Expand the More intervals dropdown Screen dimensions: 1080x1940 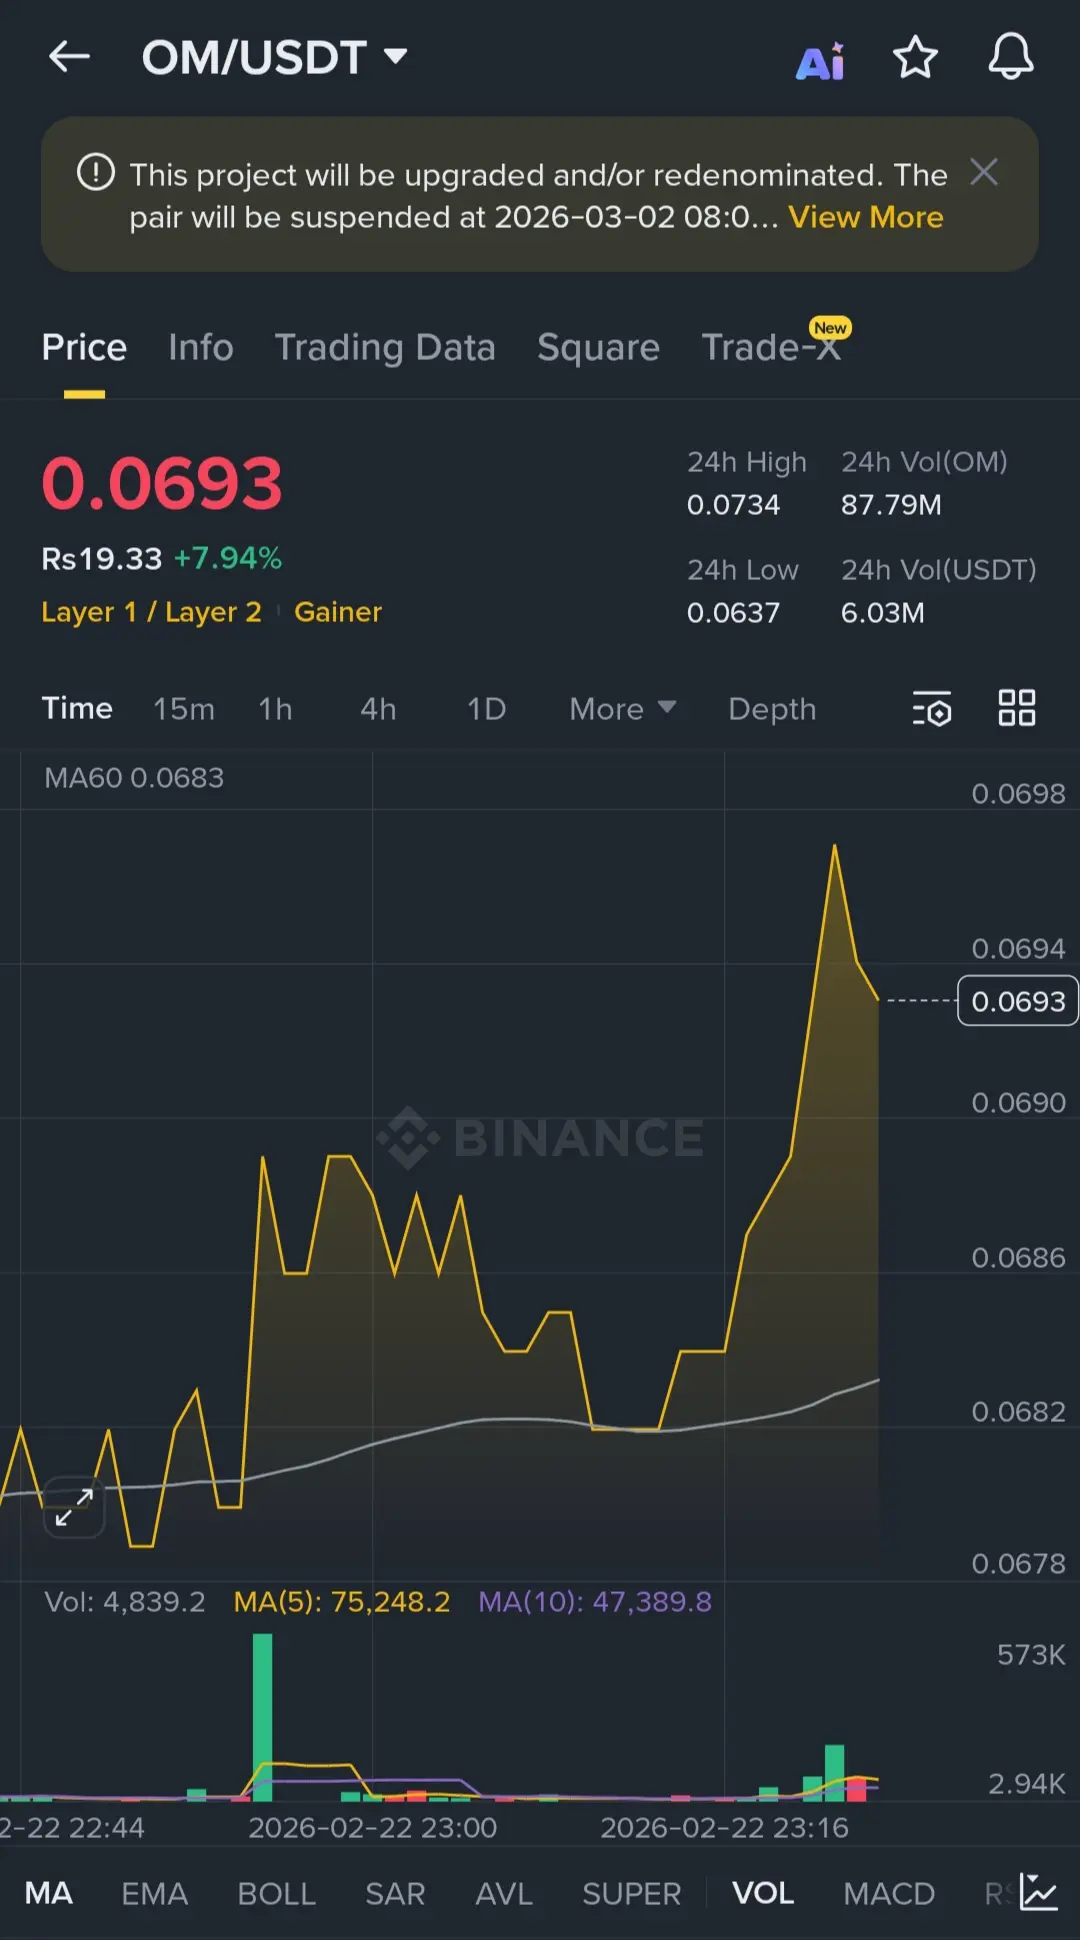(x=623, y=709)
